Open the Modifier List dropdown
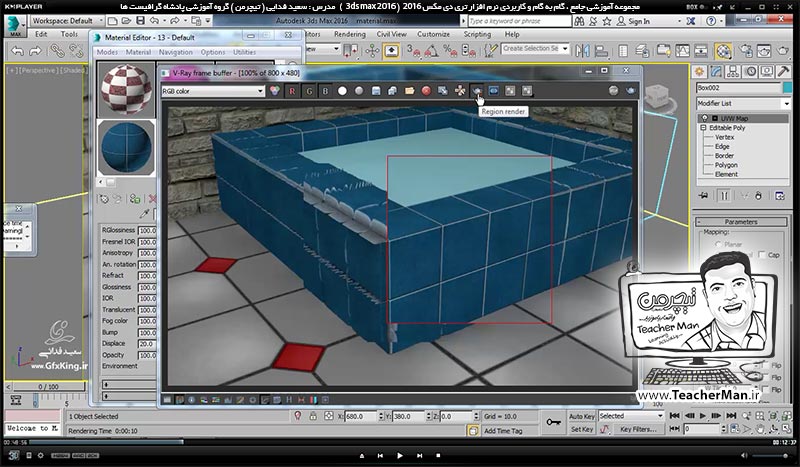 pos(743,103)
